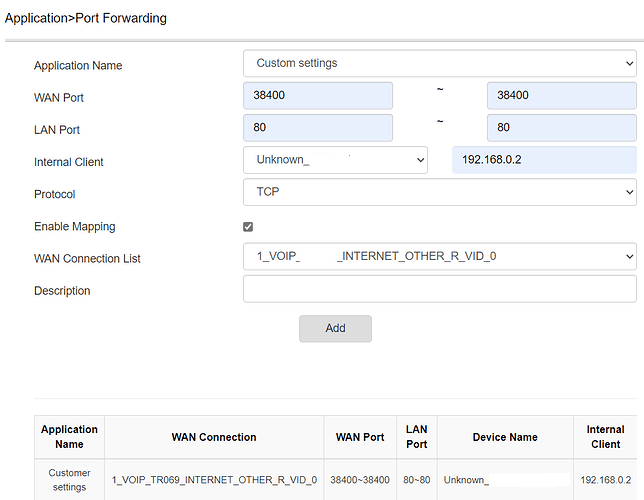Open the WAN Connection List dropdown

tap(439, 256)
